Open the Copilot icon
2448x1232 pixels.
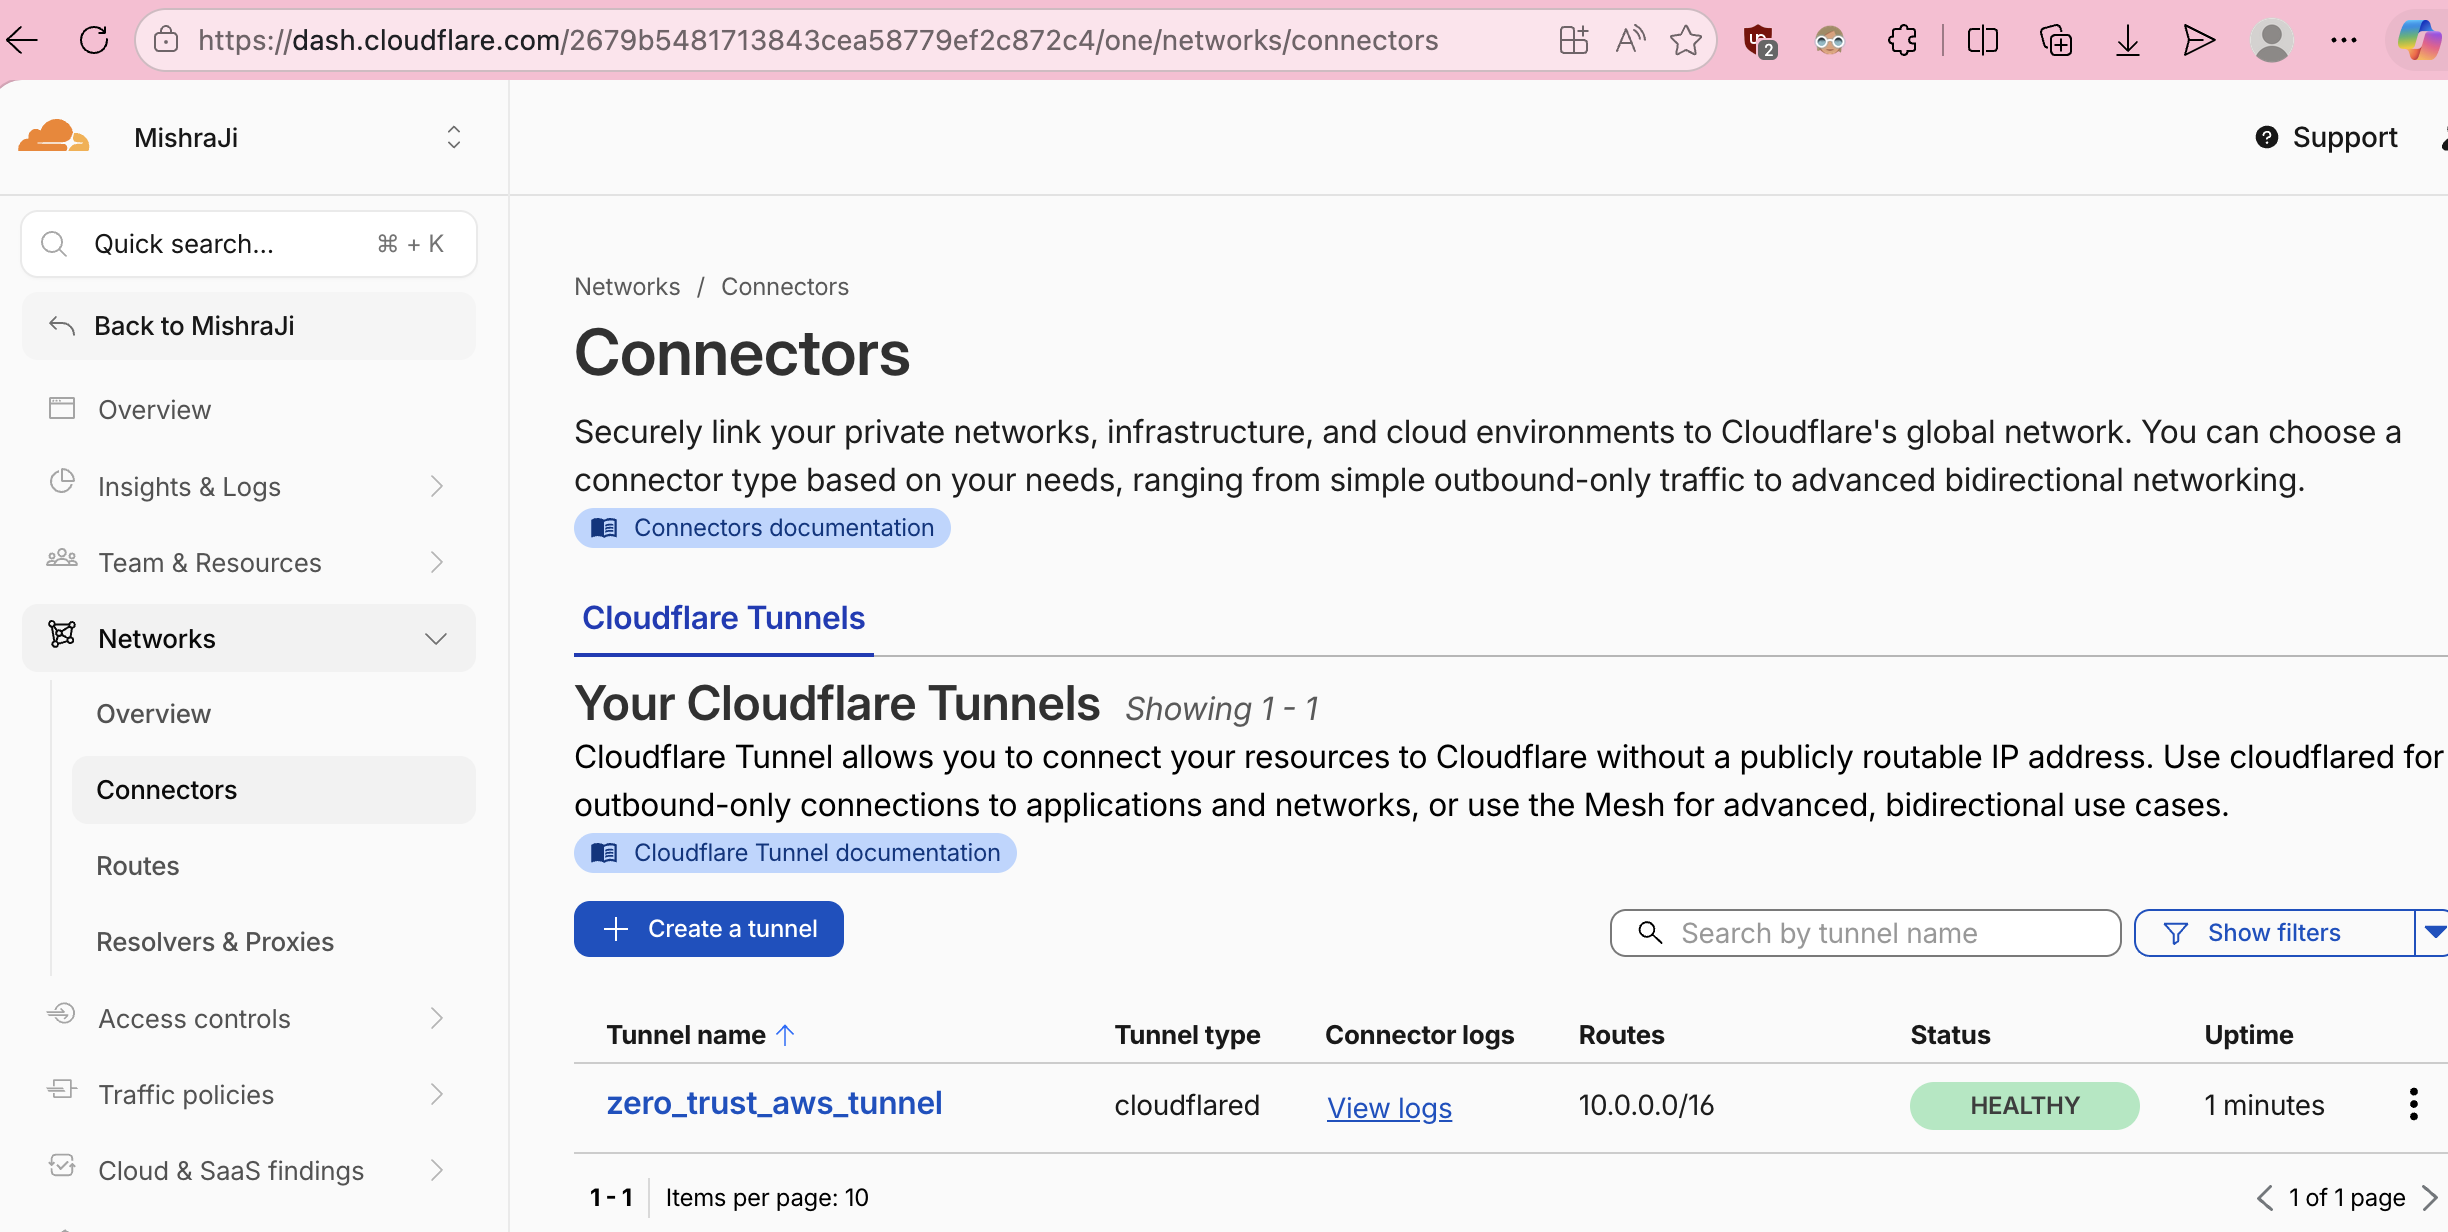2418,40
